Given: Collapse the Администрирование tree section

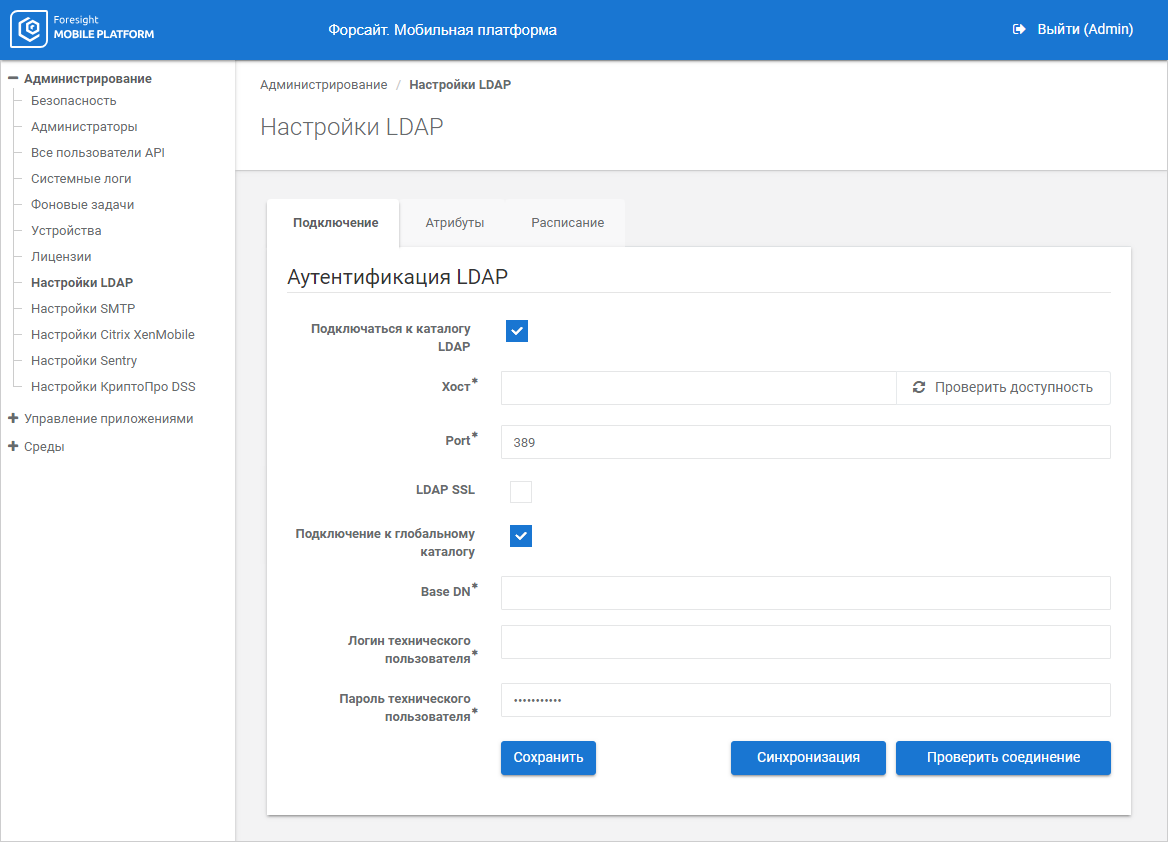Looking at the screenshot, I should (x=13, y=78).
